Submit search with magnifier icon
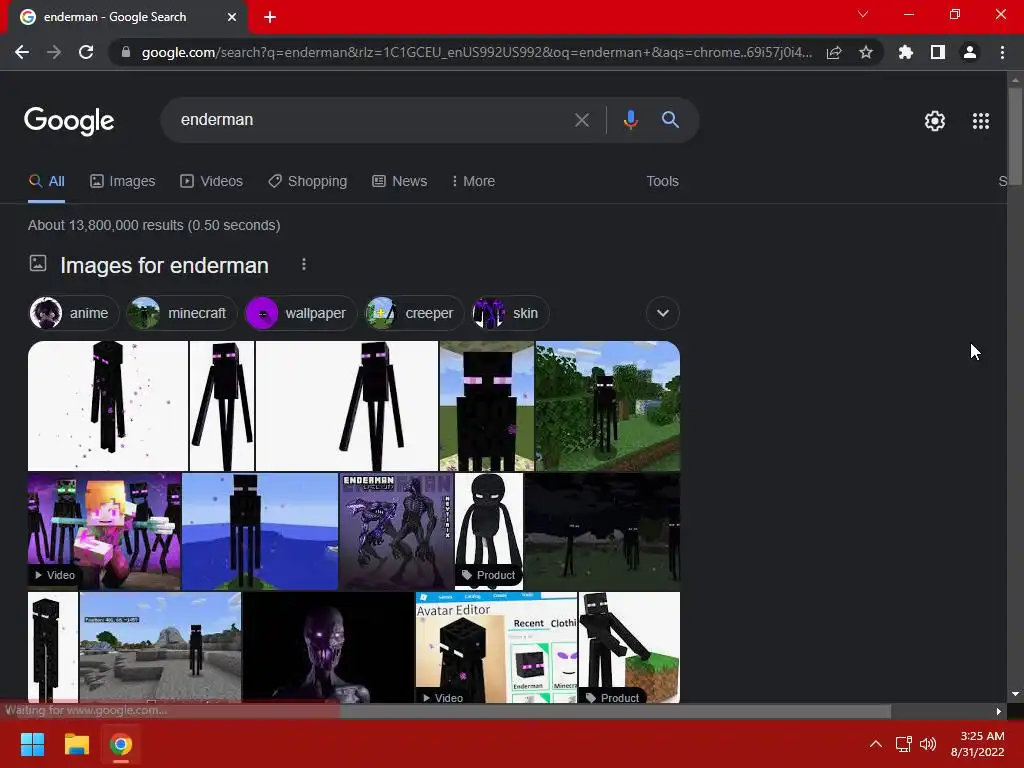 (670, 120)
